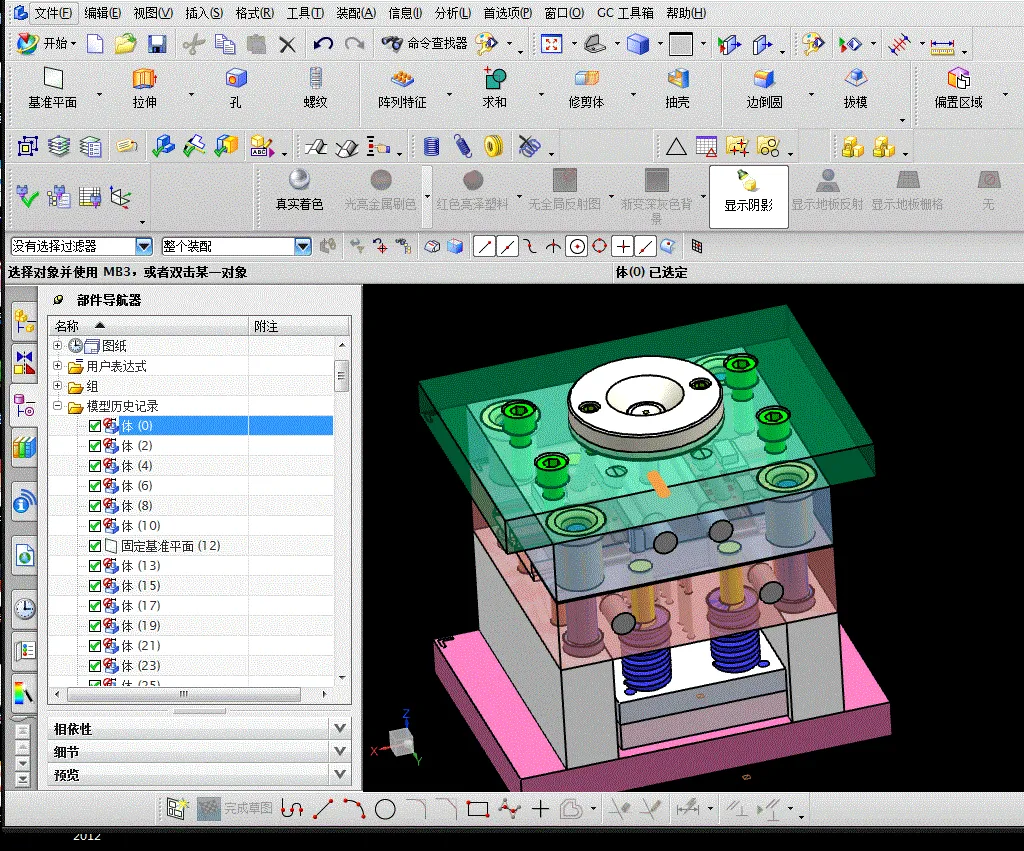Uncheck the 体 (6) checkbox

[x=95, y=486]
